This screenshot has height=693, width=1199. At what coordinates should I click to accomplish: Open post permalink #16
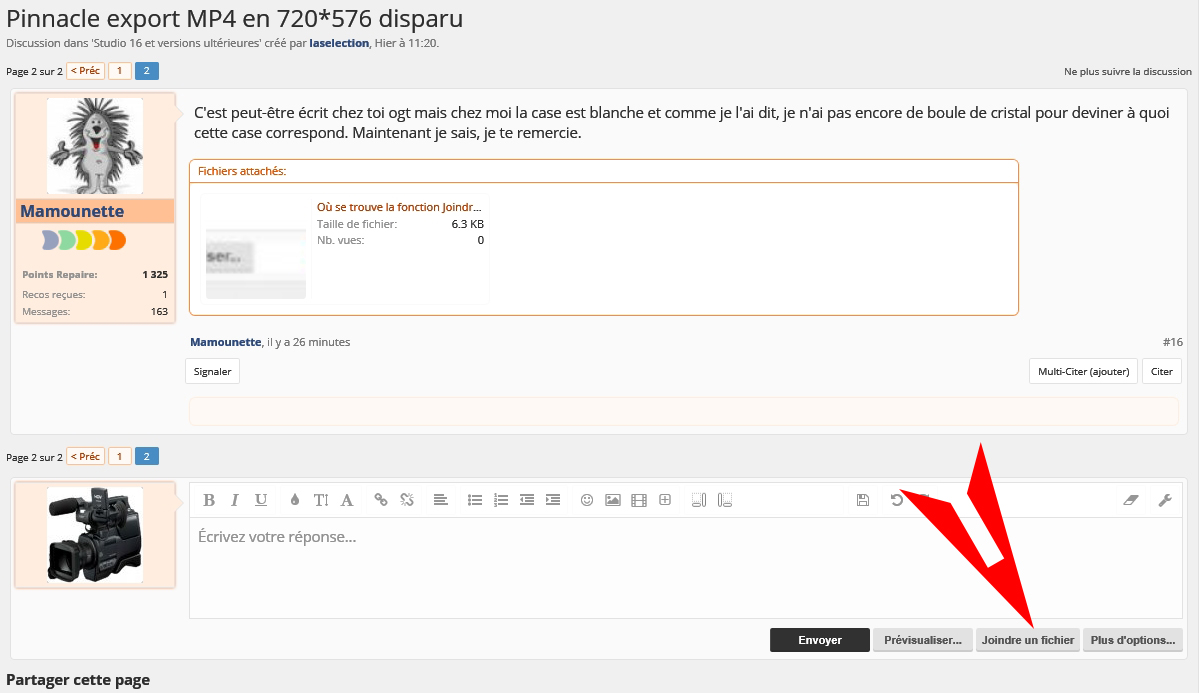[1172, 343]
